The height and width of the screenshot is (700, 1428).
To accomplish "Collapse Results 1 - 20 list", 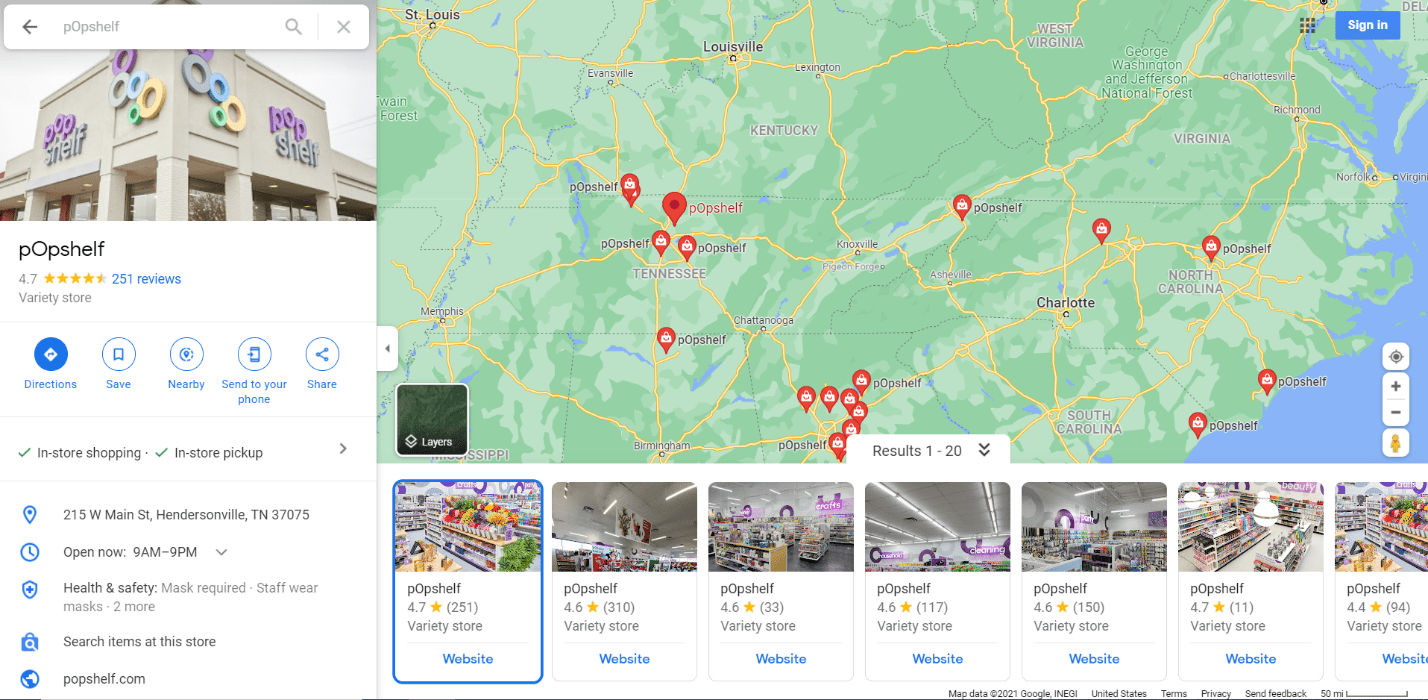I will click(x=984, y=450).
